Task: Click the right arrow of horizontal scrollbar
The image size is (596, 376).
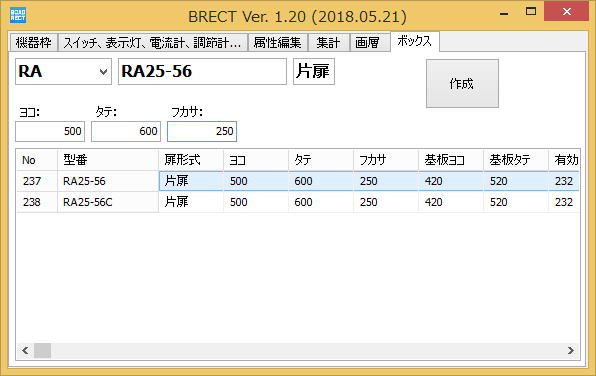Action: (571, 351)
